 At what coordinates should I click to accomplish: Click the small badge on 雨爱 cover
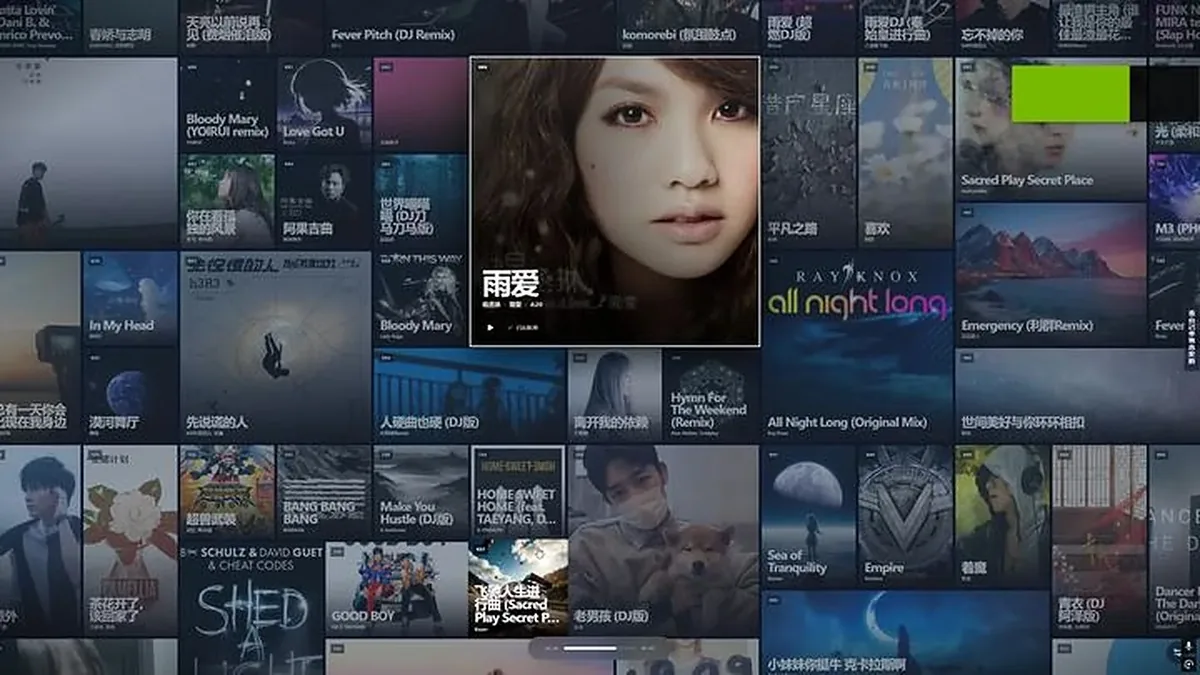[484, 68]
